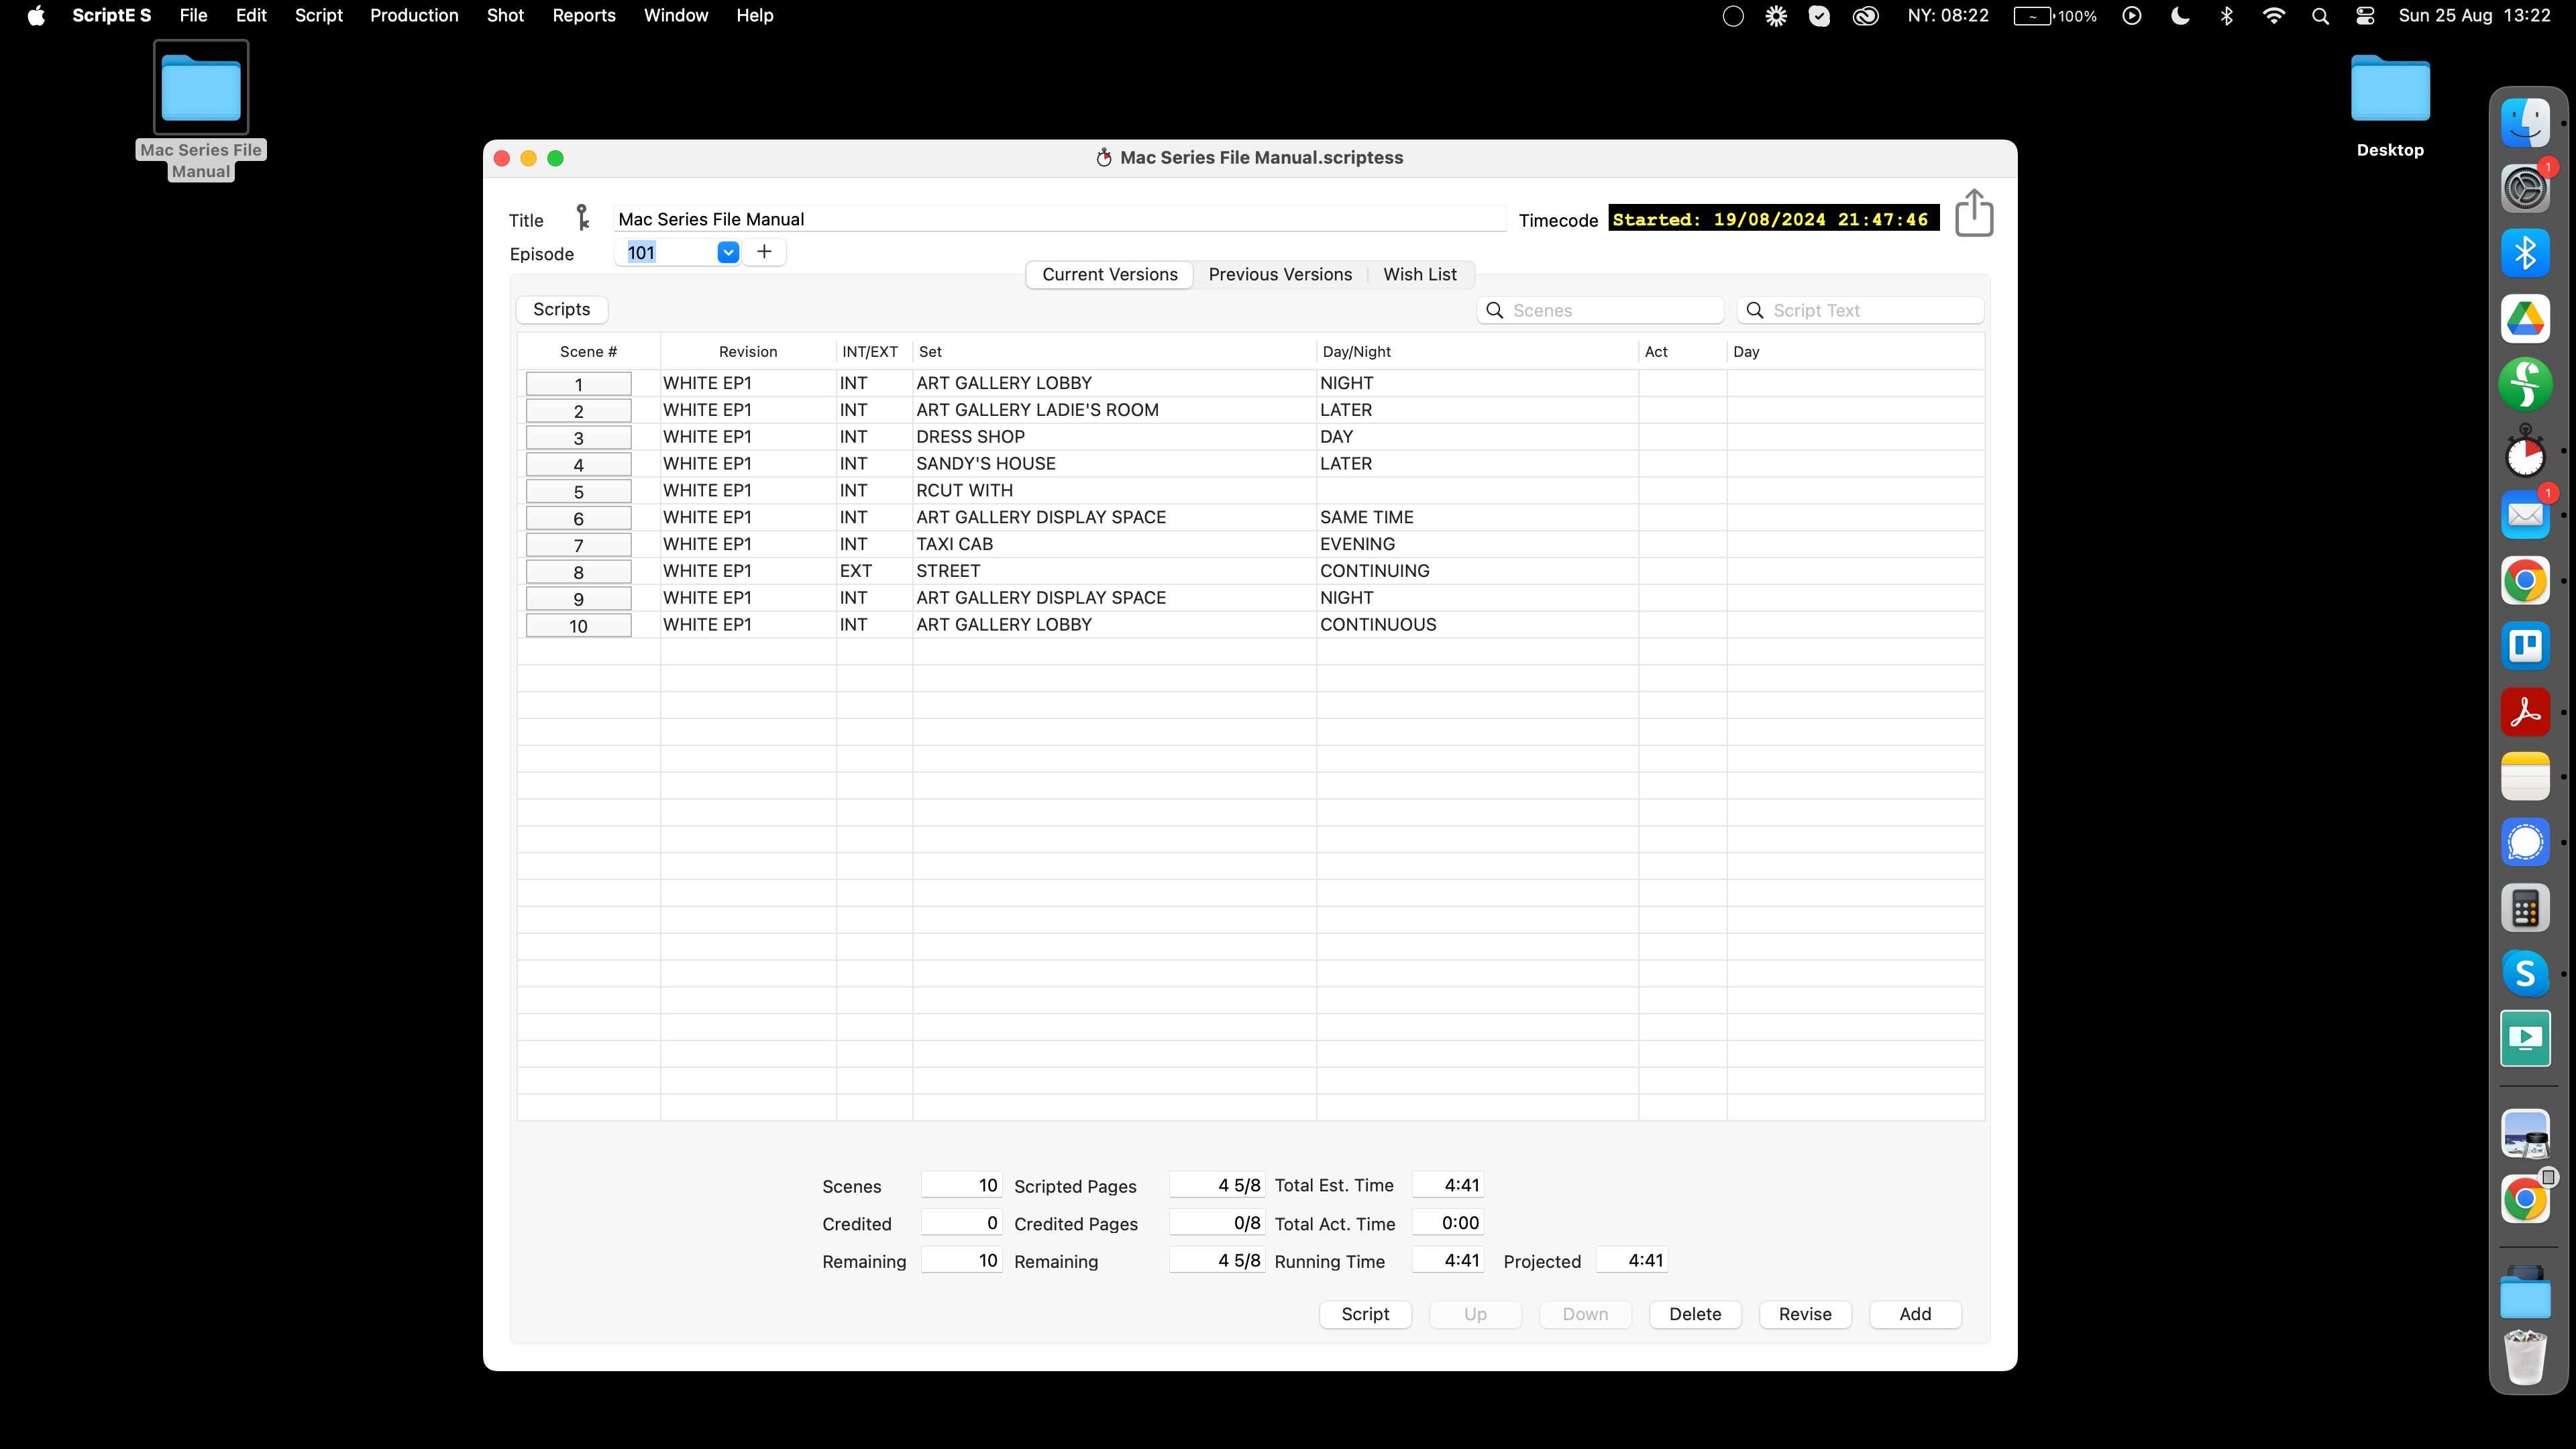Click the plus icon to add episode

click(x=764, y=252)
